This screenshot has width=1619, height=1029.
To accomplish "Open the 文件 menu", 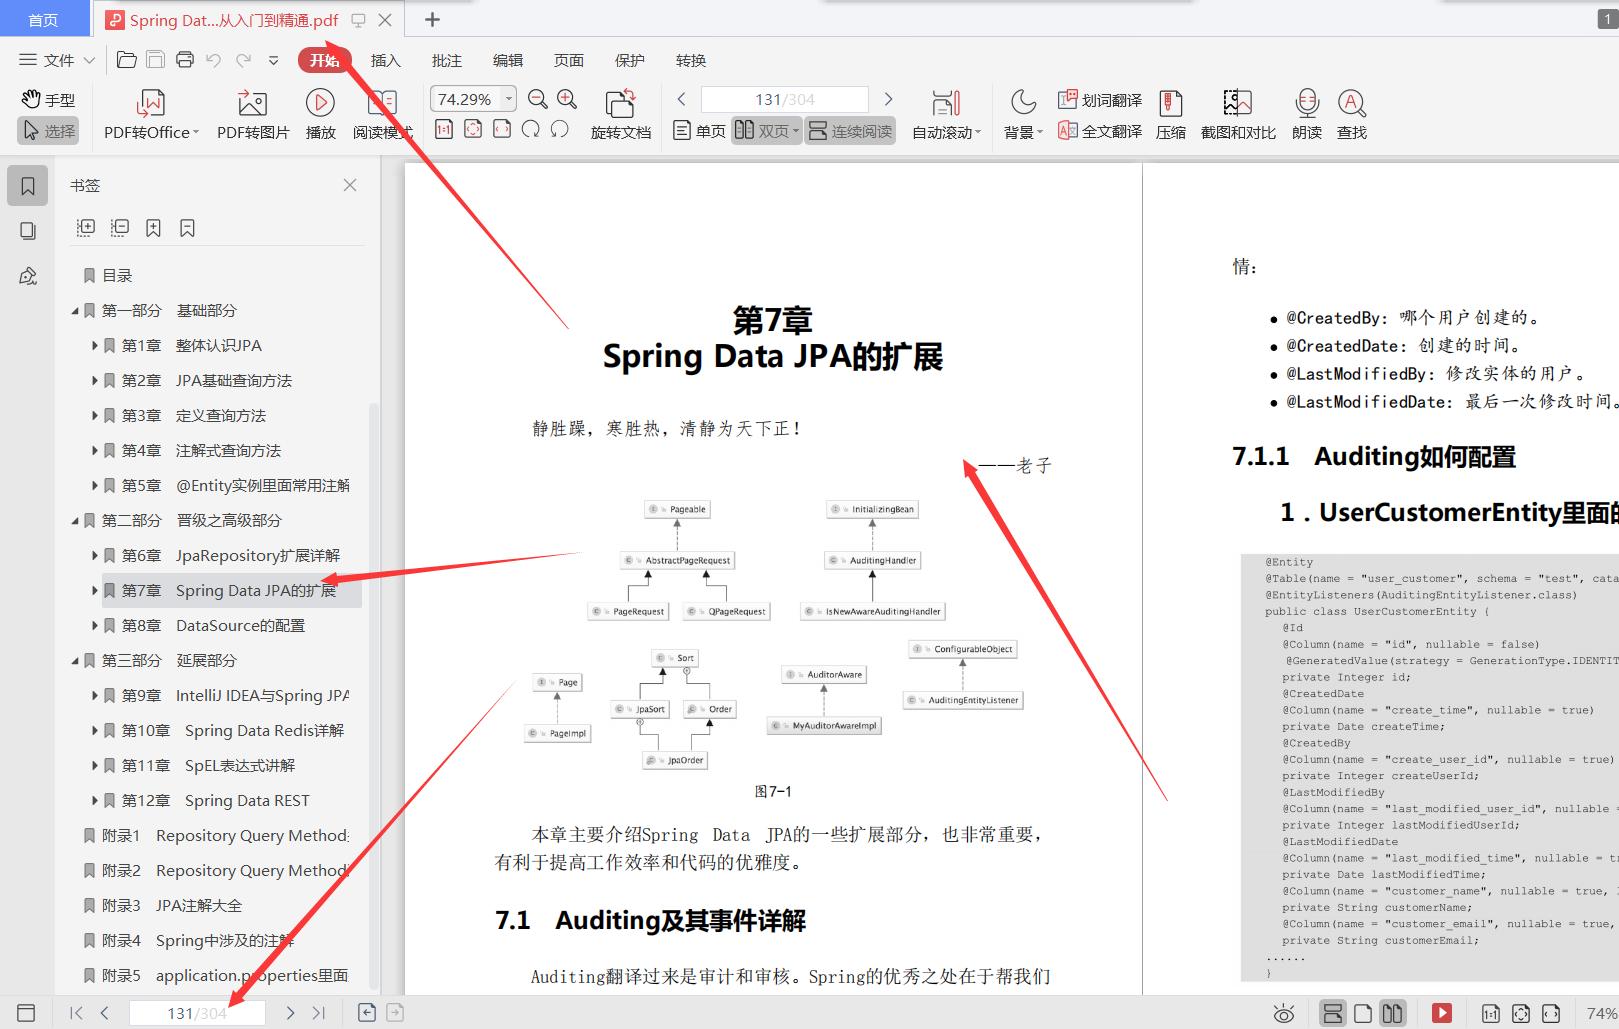I will [x=57, y=60].
